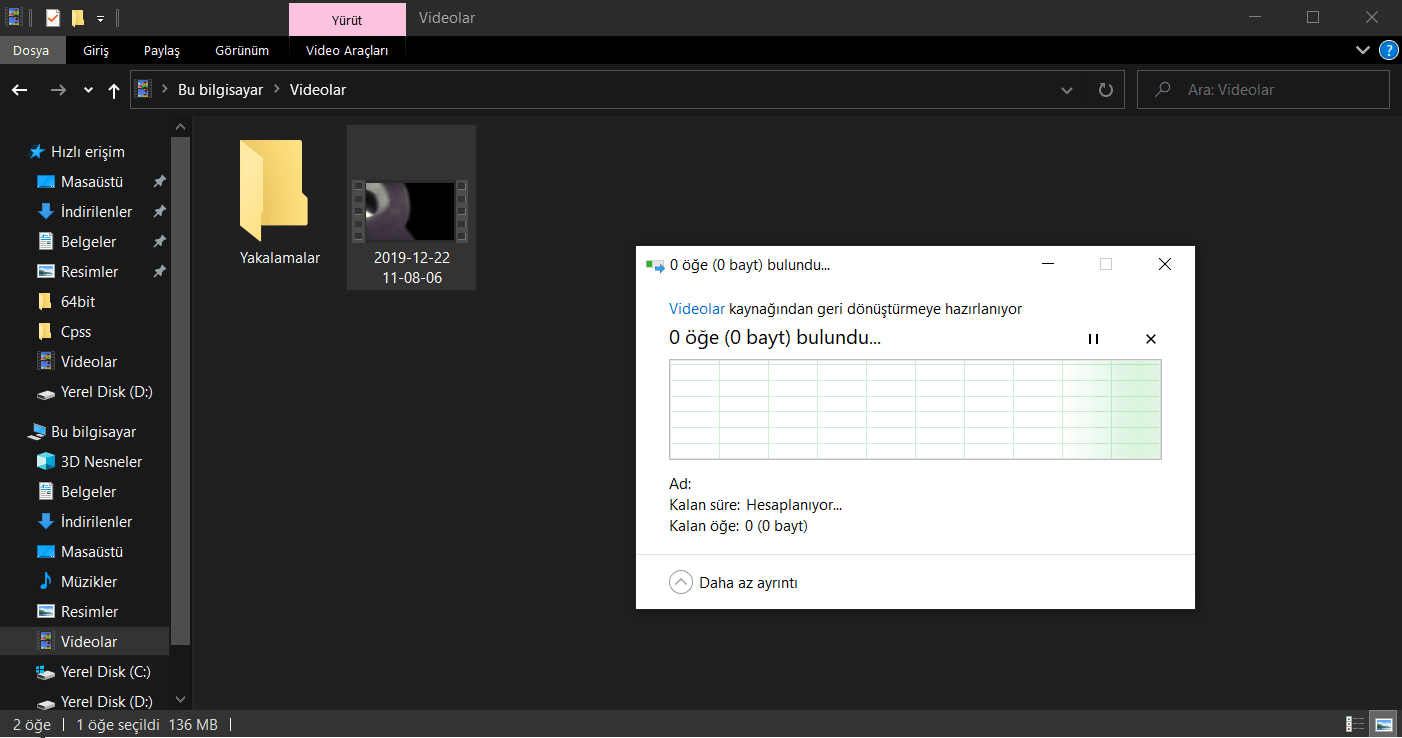Collapse details with Daha az ayrıntı
This screenshot has width=1402, height=738.
pos(733,582)
